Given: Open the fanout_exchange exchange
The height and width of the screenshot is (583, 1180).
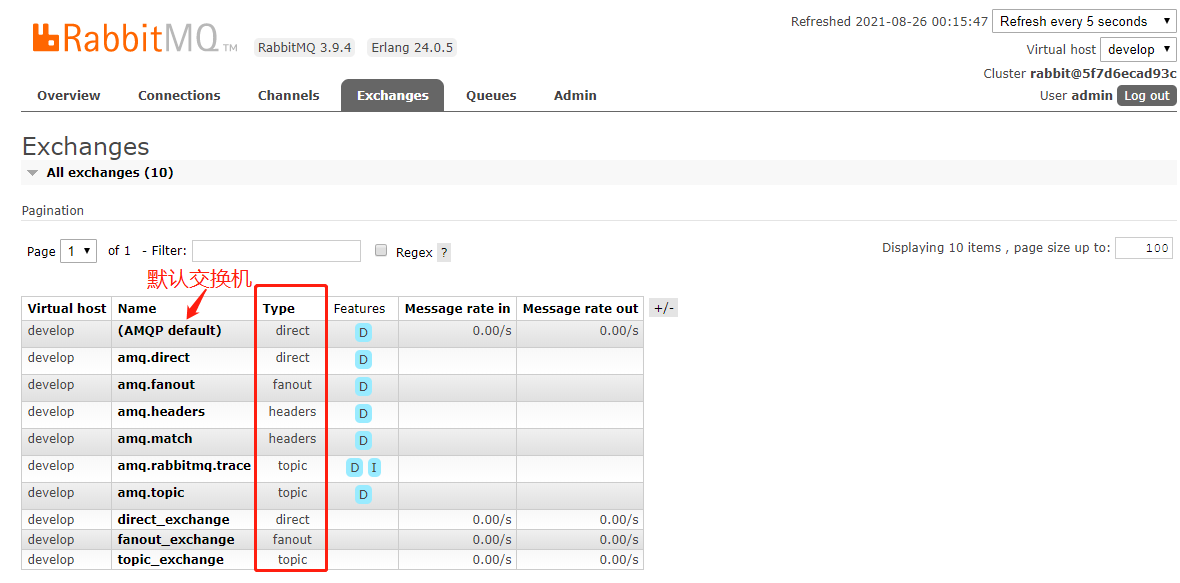Looking at the screenshot, I should [176, 539].
